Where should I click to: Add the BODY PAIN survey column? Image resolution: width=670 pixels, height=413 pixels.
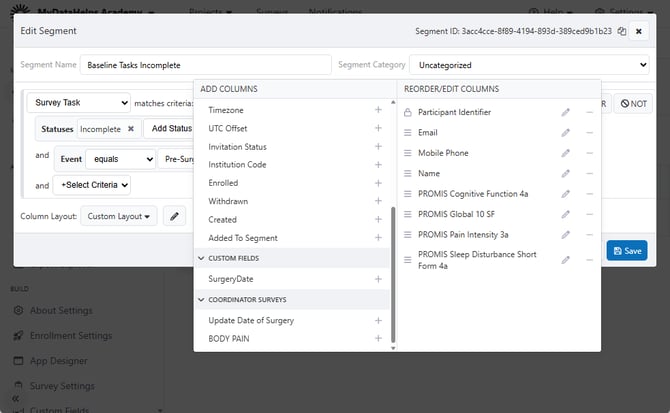pyautogui.click(x=378, y=339)
